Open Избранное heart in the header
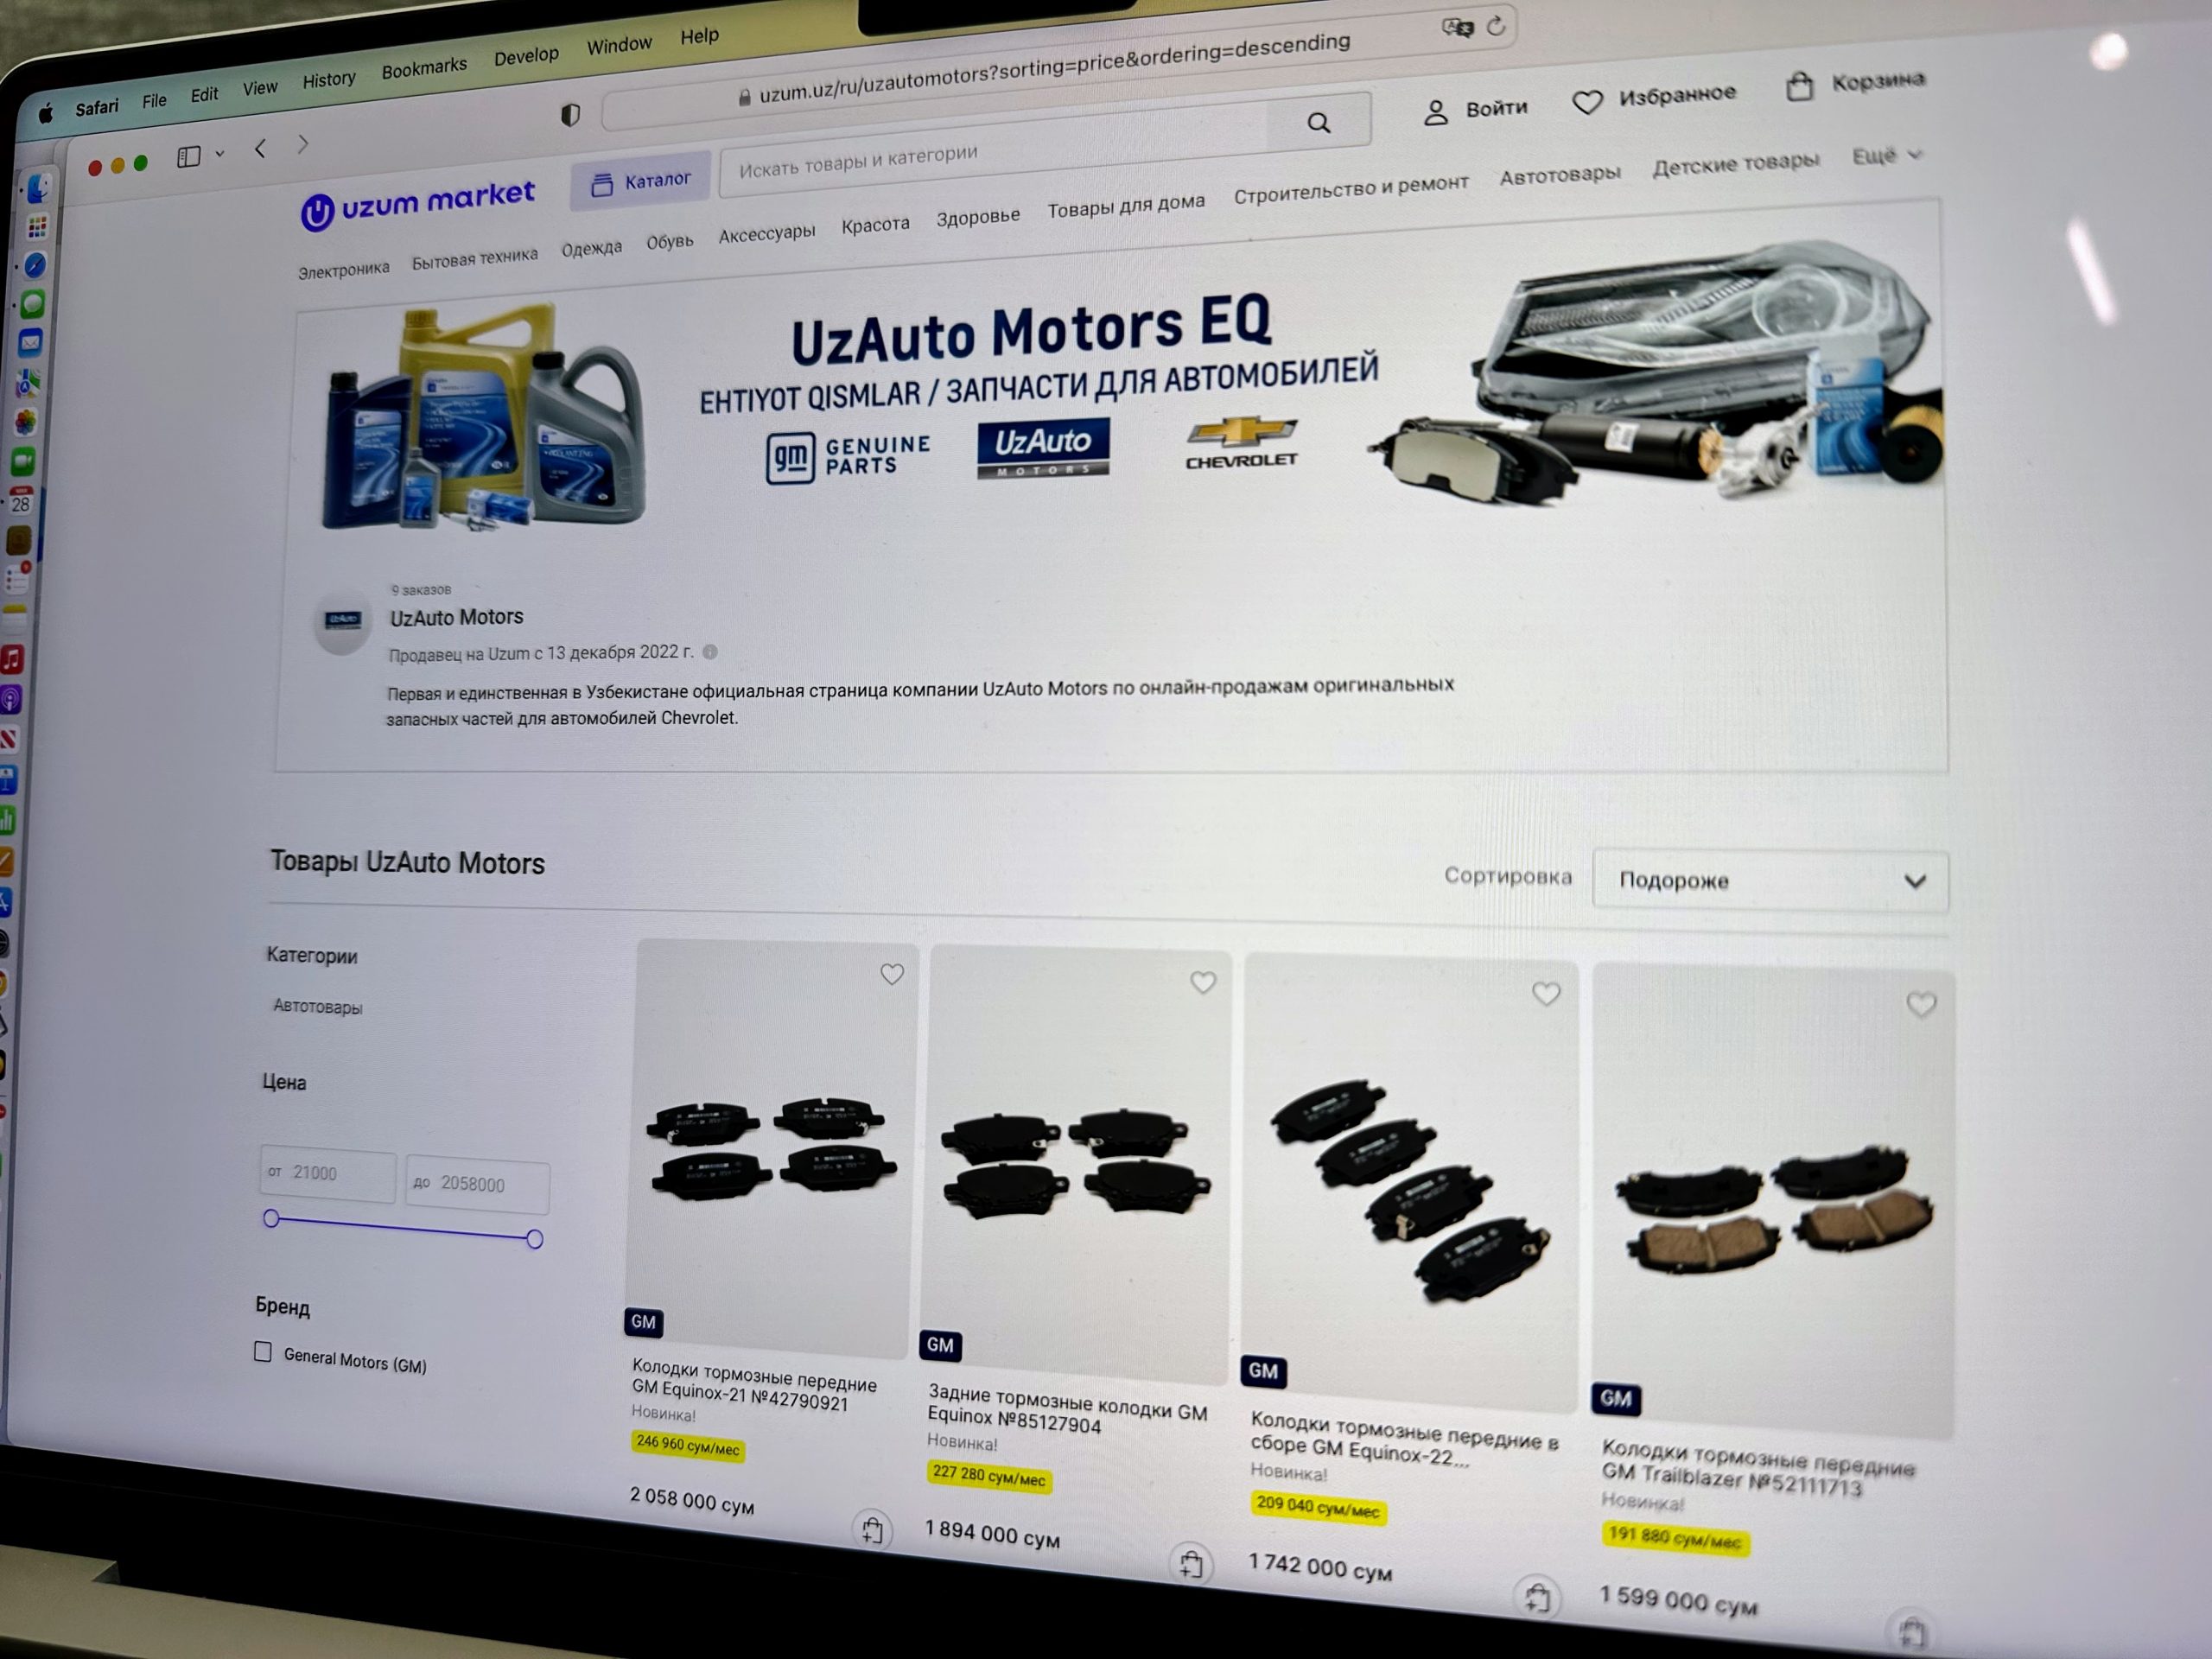The width and height of the screenshot is (2212, 1659). 1654,97
